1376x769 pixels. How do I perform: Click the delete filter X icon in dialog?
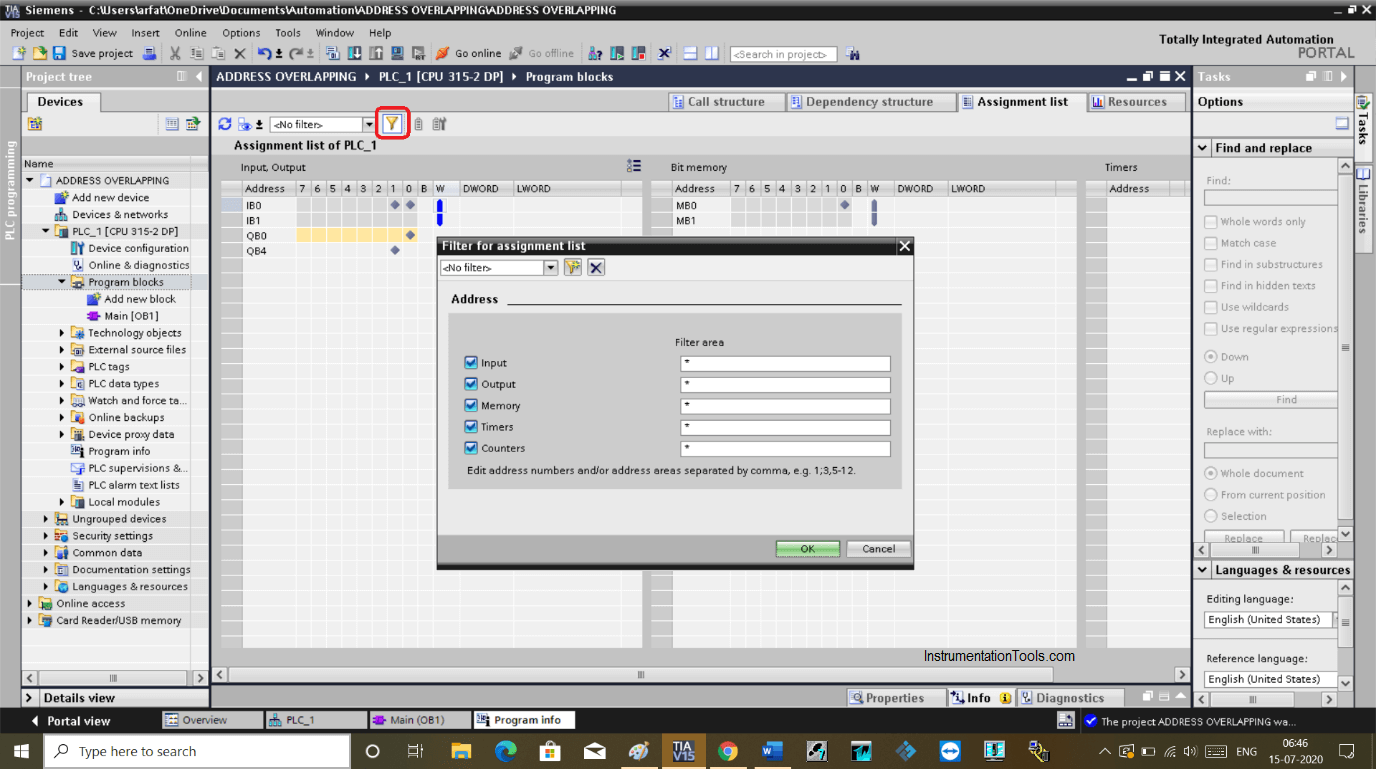[596, 267]
